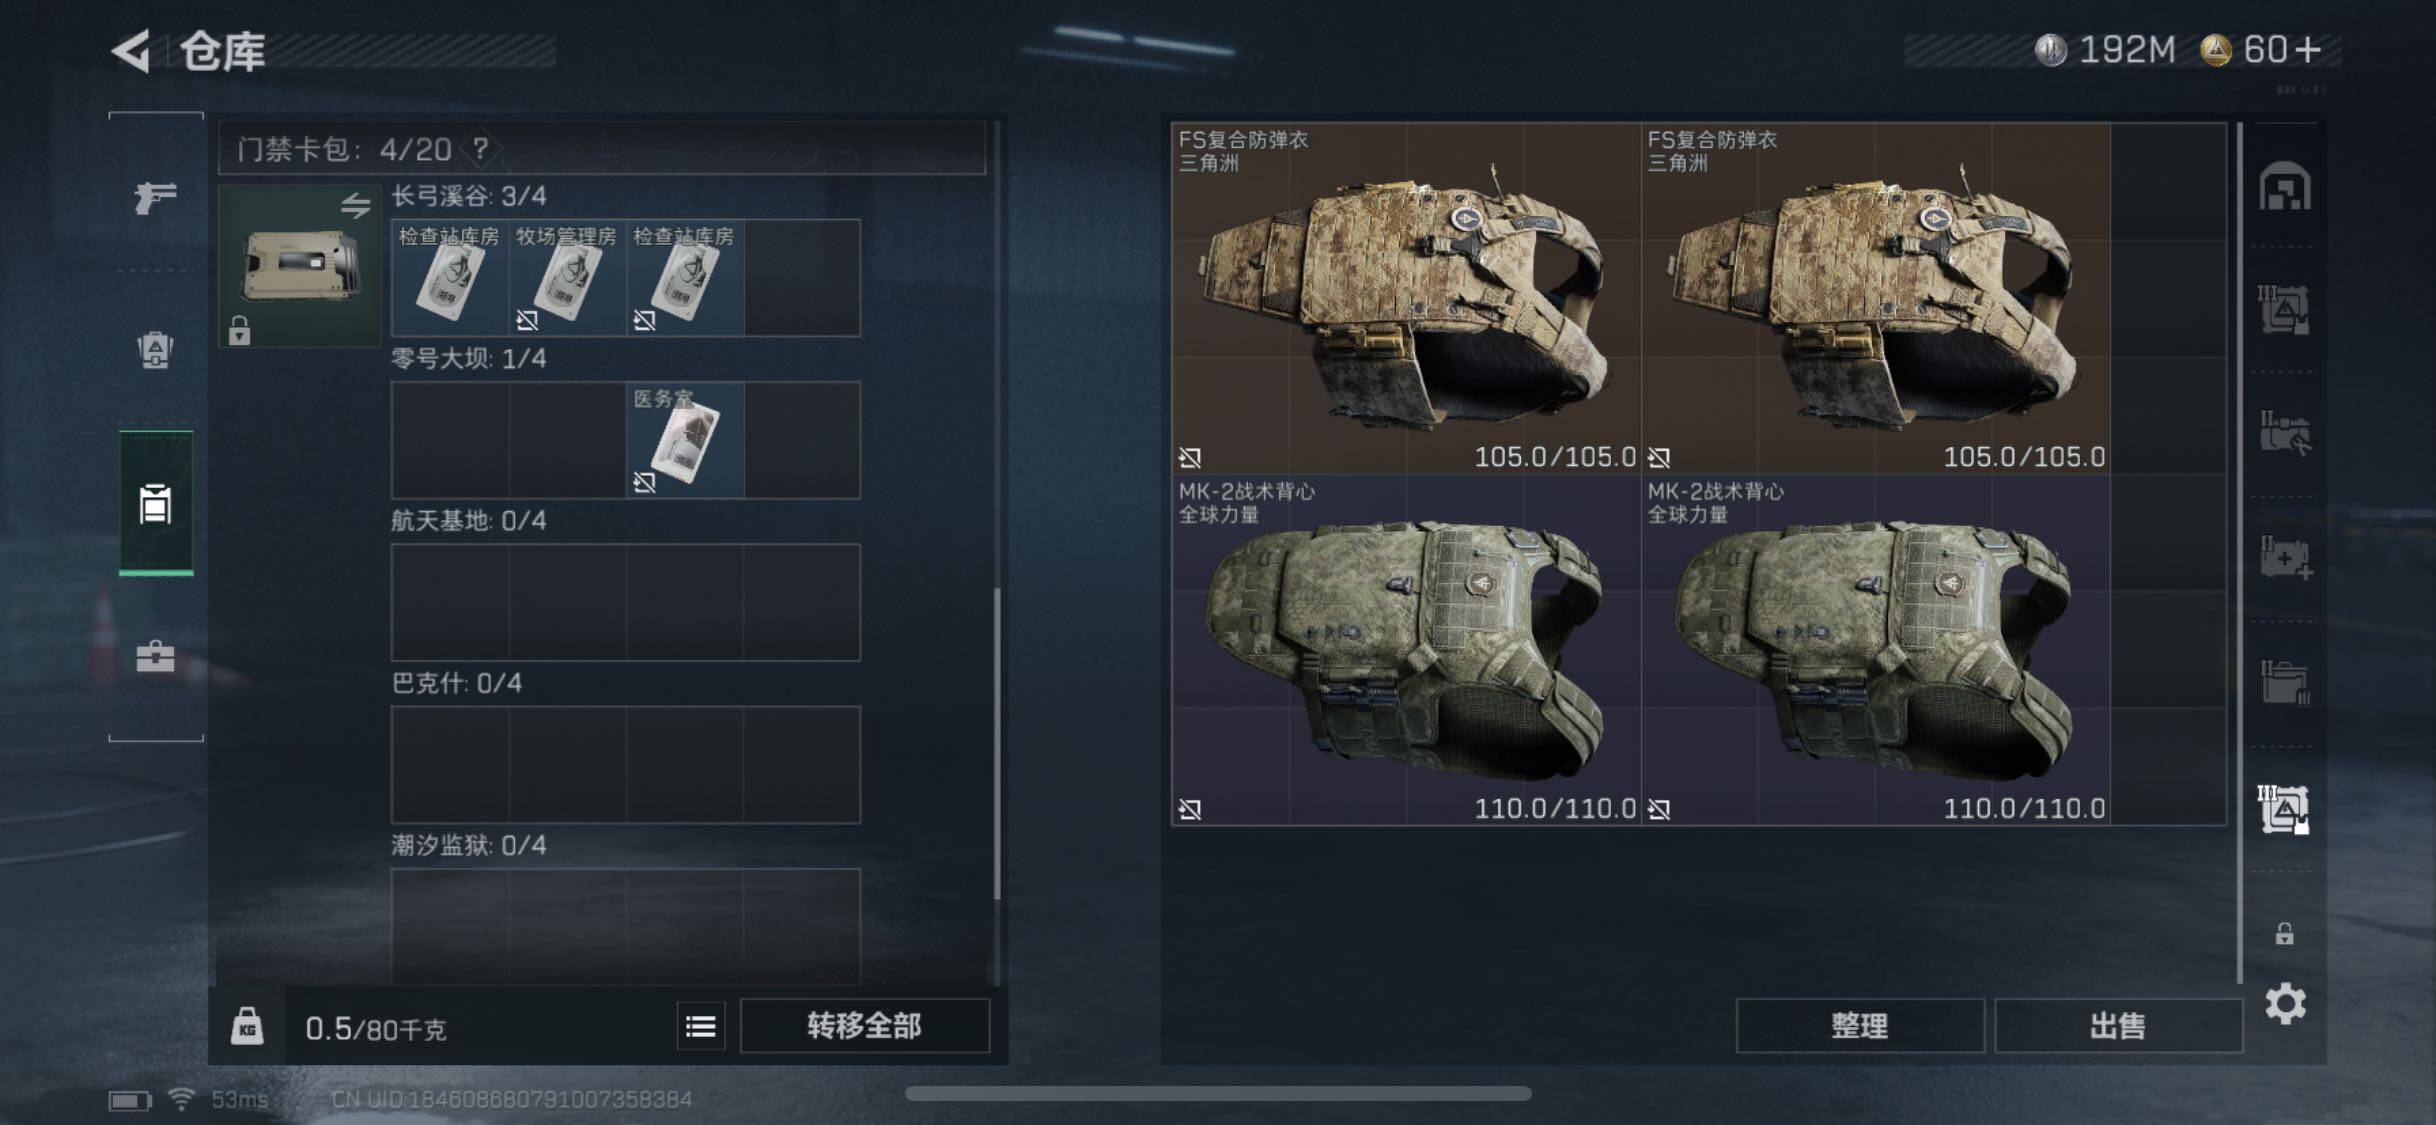Screen dimensions: 2436x1125
Task: Select the backpack gear category icon
Action: pyautogui.click(x=155, y=349)
